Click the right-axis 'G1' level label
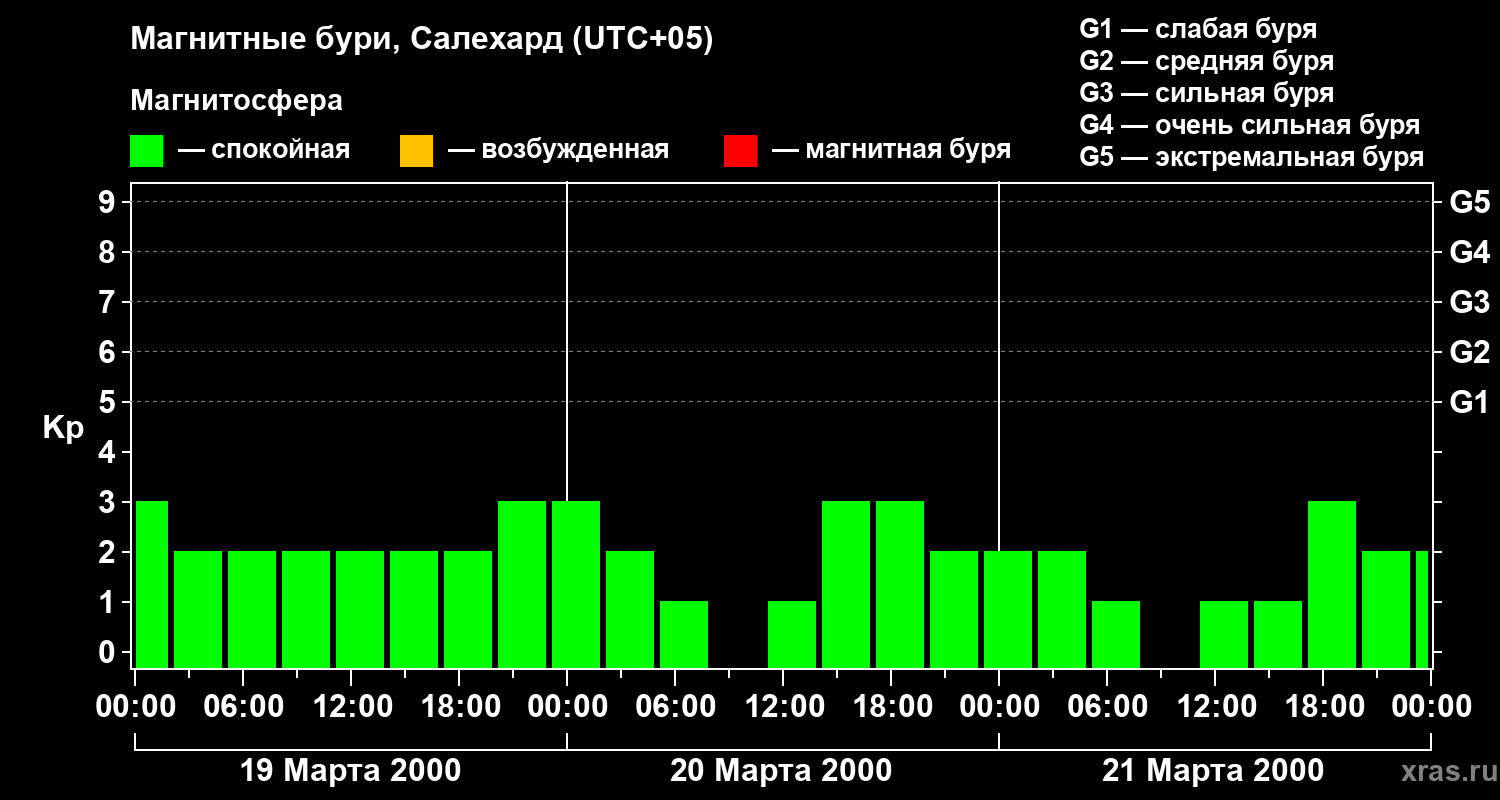Image resolution: width=1500 pixels, height=800 pixels. coord(1470,402)
